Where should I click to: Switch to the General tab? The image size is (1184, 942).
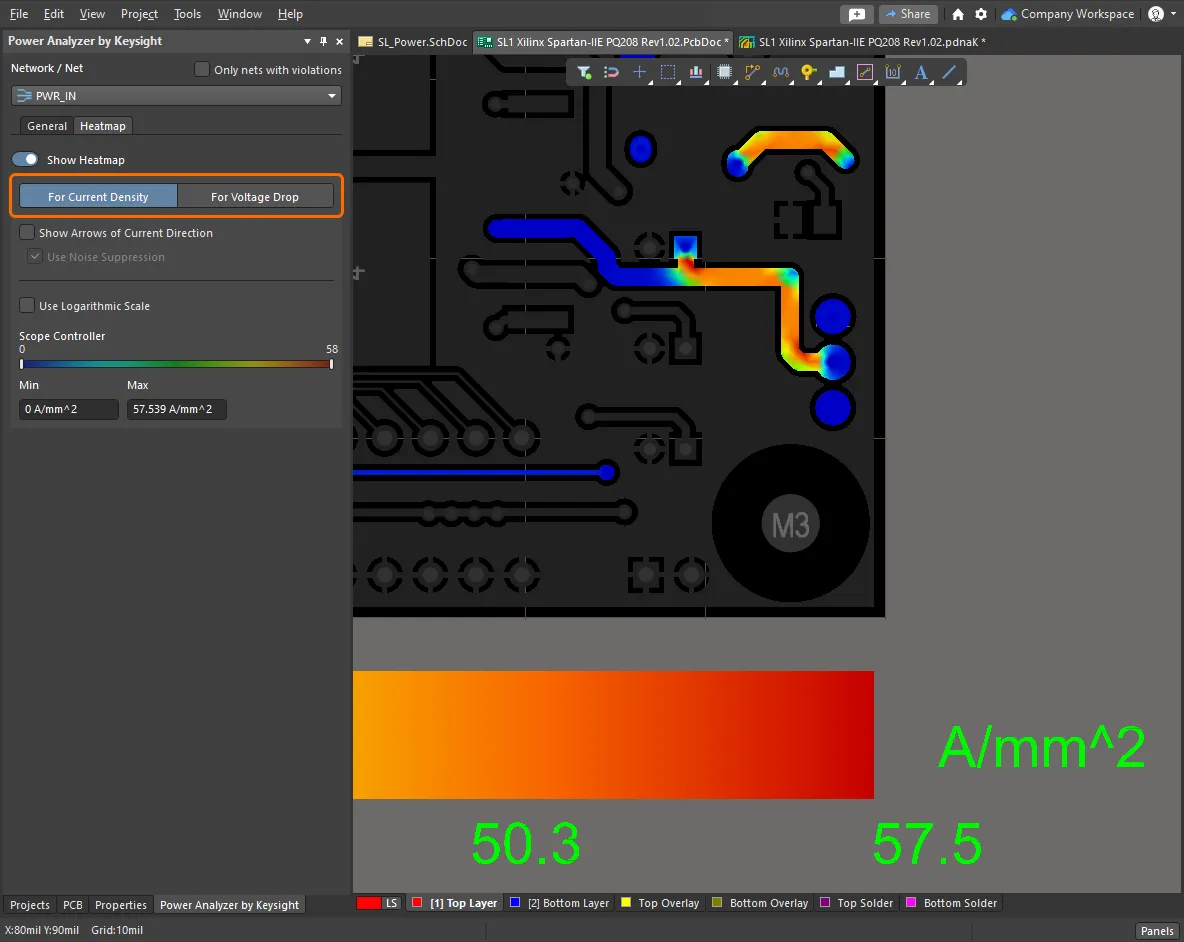point(47,126)
